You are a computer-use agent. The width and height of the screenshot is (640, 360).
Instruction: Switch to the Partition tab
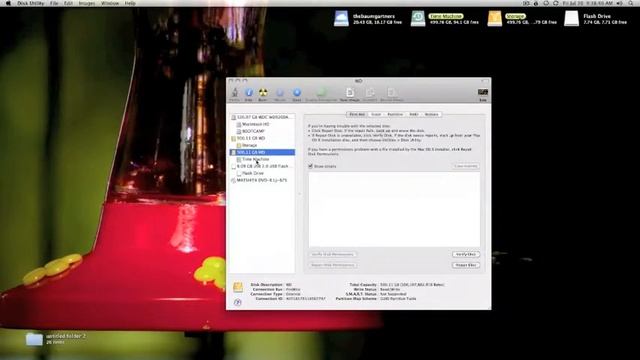(x=395, y=114)
